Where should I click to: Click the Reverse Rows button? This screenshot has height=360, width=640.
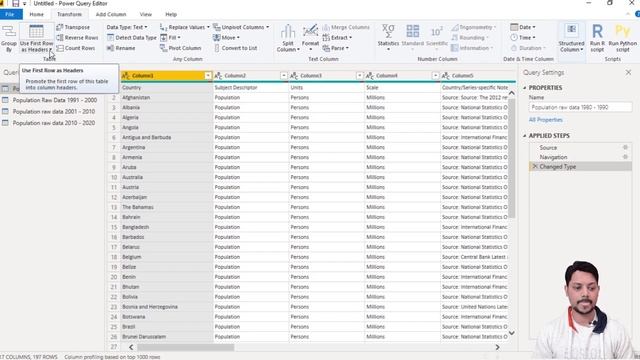tap(77, 38)
